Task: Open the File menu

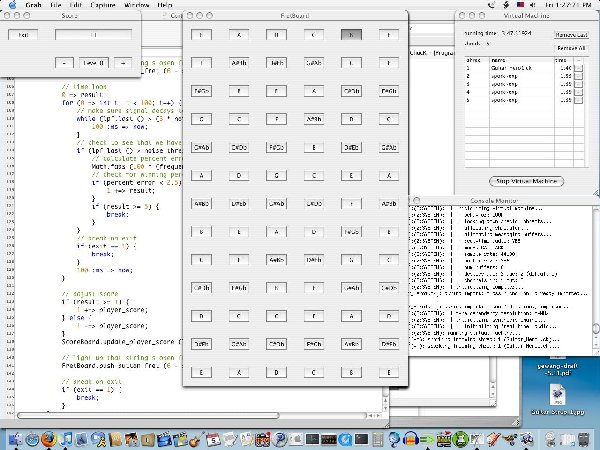Action: (x=55, y=5)
